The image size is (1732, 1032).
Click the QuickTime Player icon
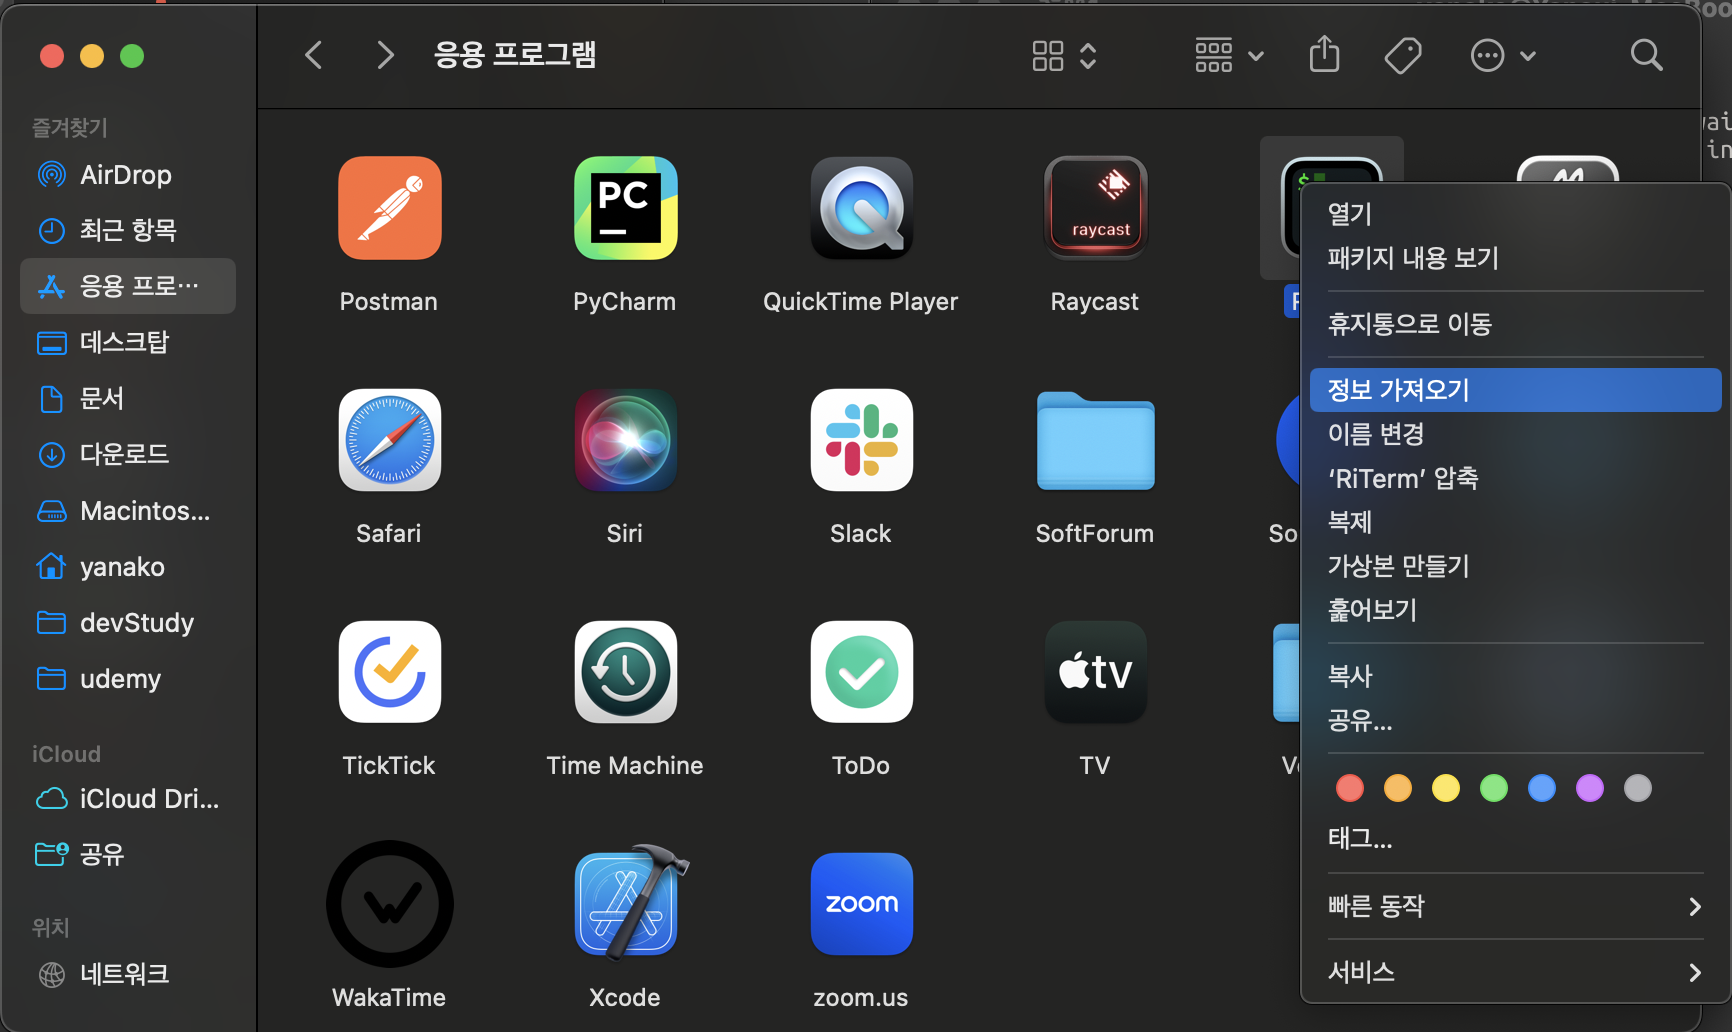(862, 208)
